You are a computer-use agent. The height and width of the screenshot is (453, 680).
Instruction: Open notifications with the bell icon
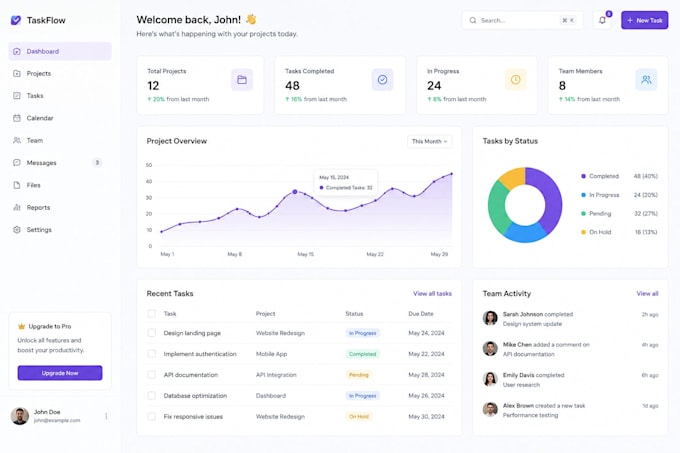pos(602,20)
